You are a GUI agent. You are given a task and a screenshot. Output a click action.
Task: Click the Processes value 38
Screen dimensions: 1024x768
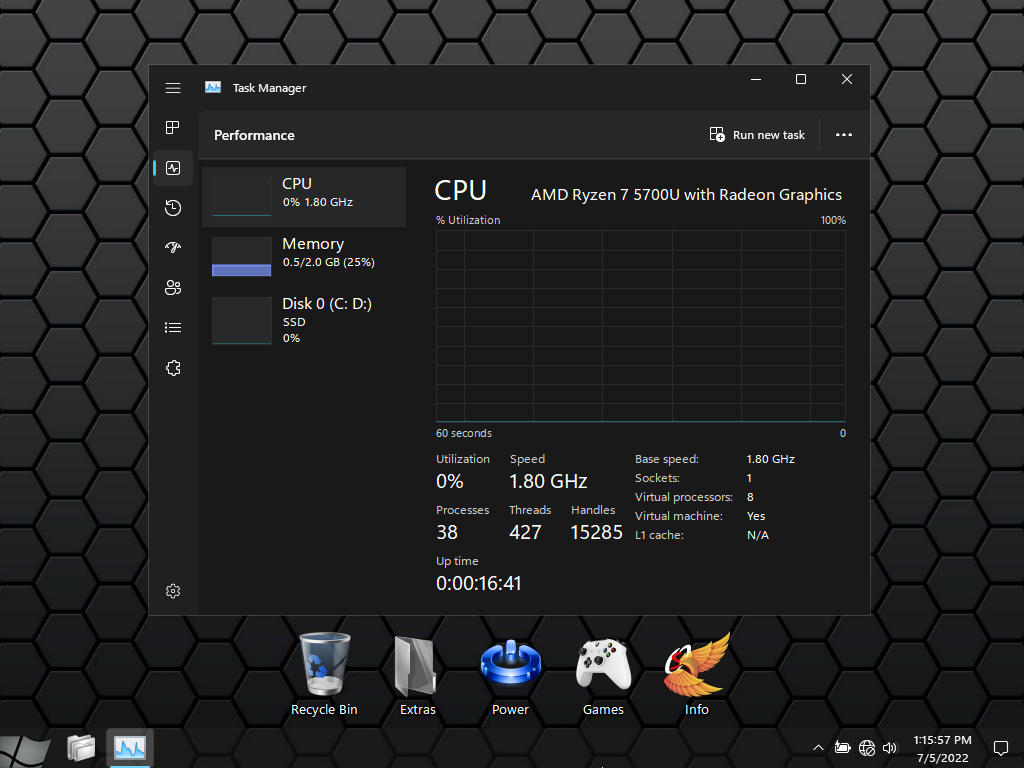[447, 532]
